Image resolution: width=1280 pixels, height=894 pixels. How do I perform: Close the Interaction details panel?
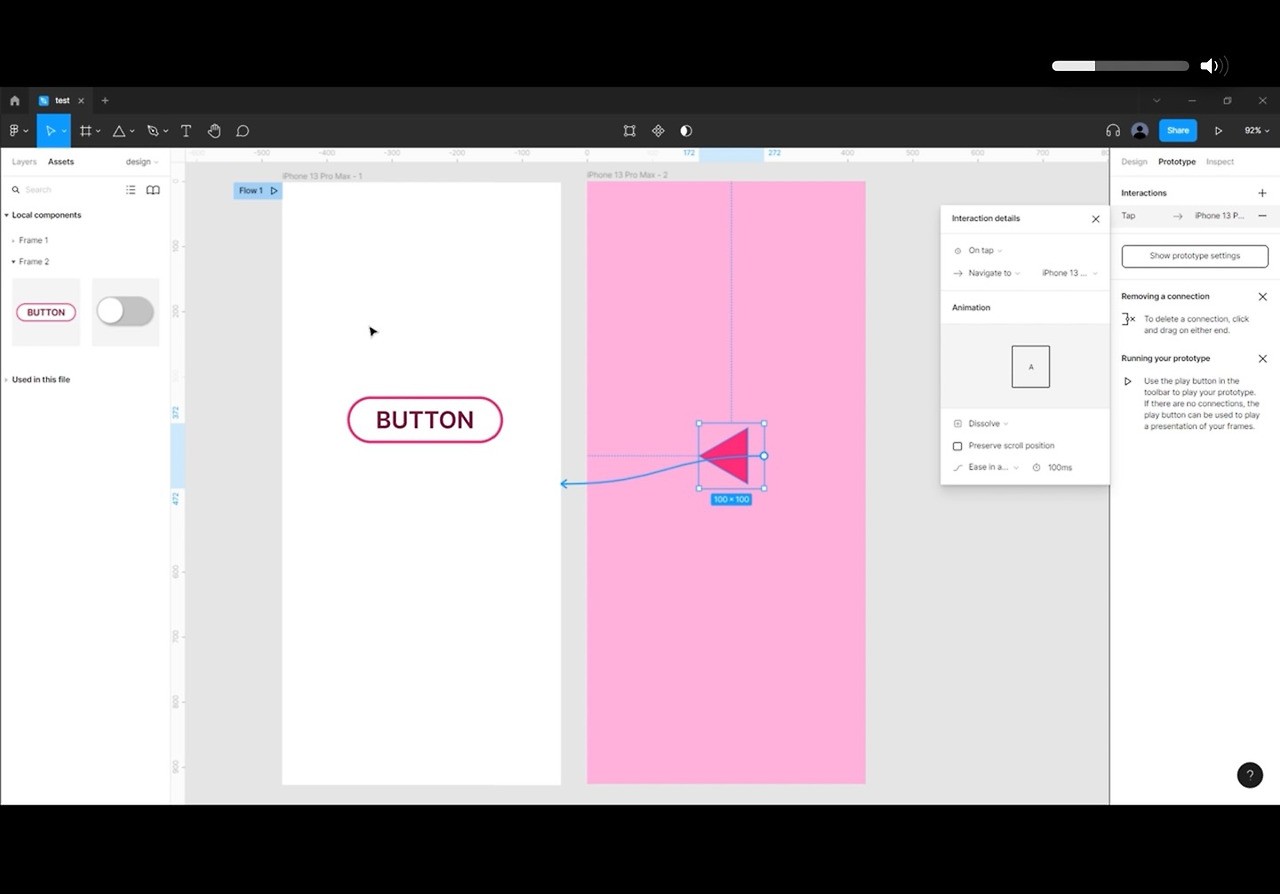click(x=1095, y=219)
